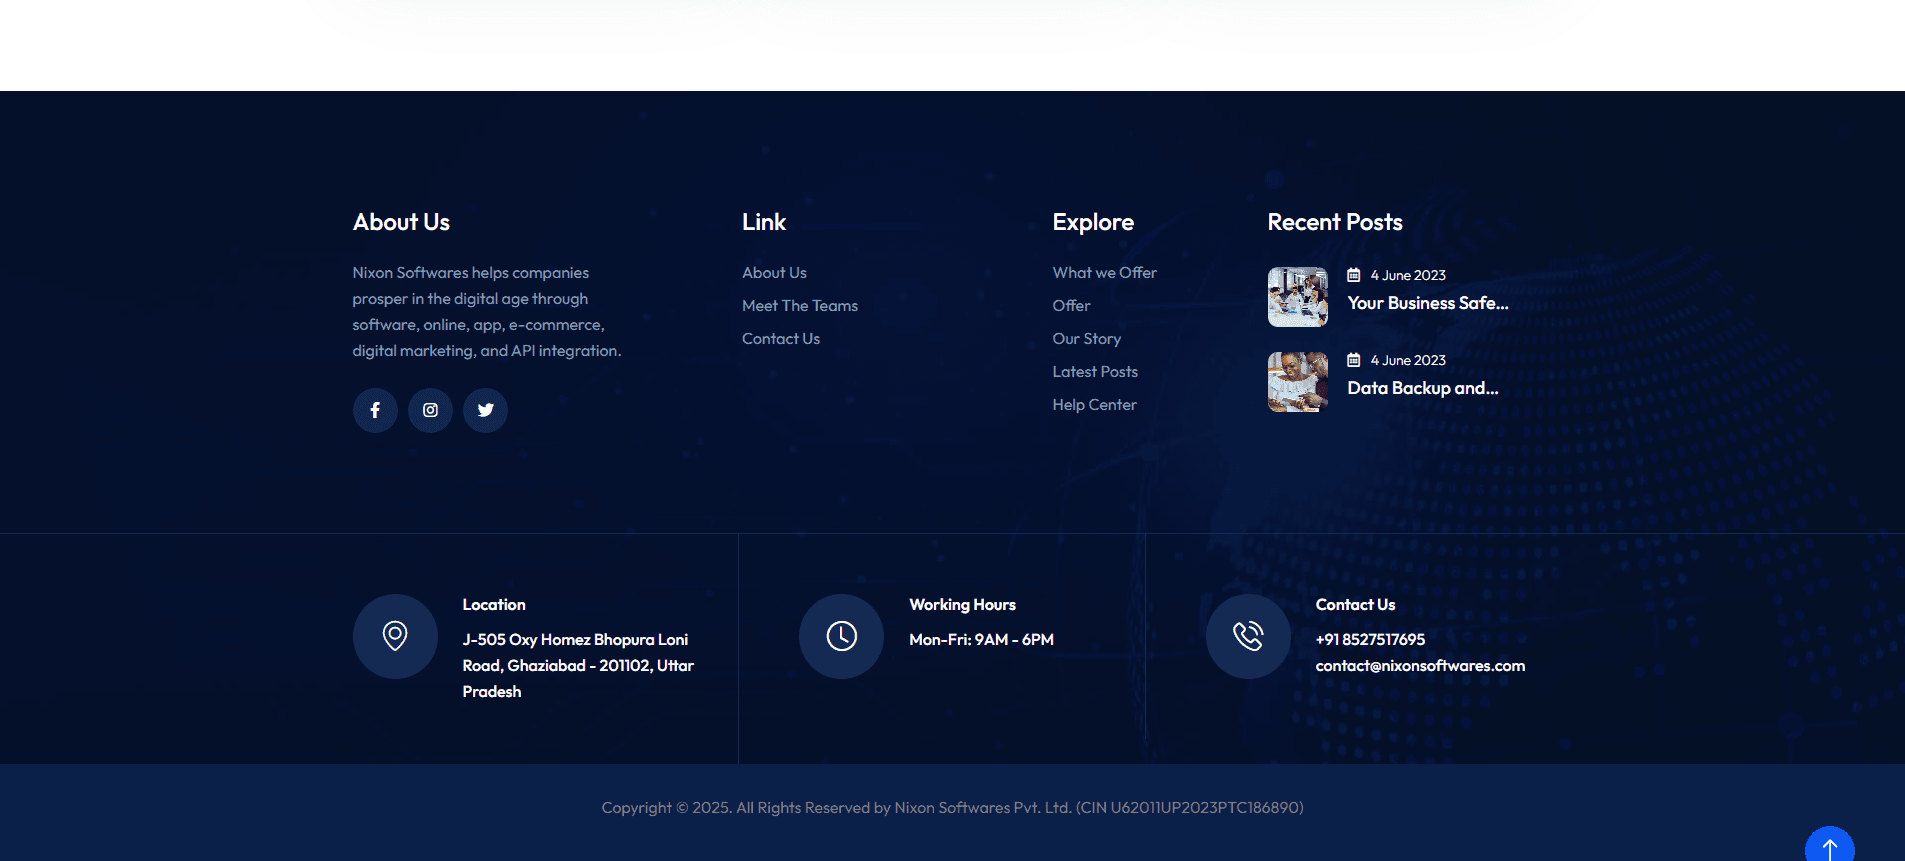The width and height of the screenshot is (1905, 861).
Task: Click the Link column heading
Action: 764,222
